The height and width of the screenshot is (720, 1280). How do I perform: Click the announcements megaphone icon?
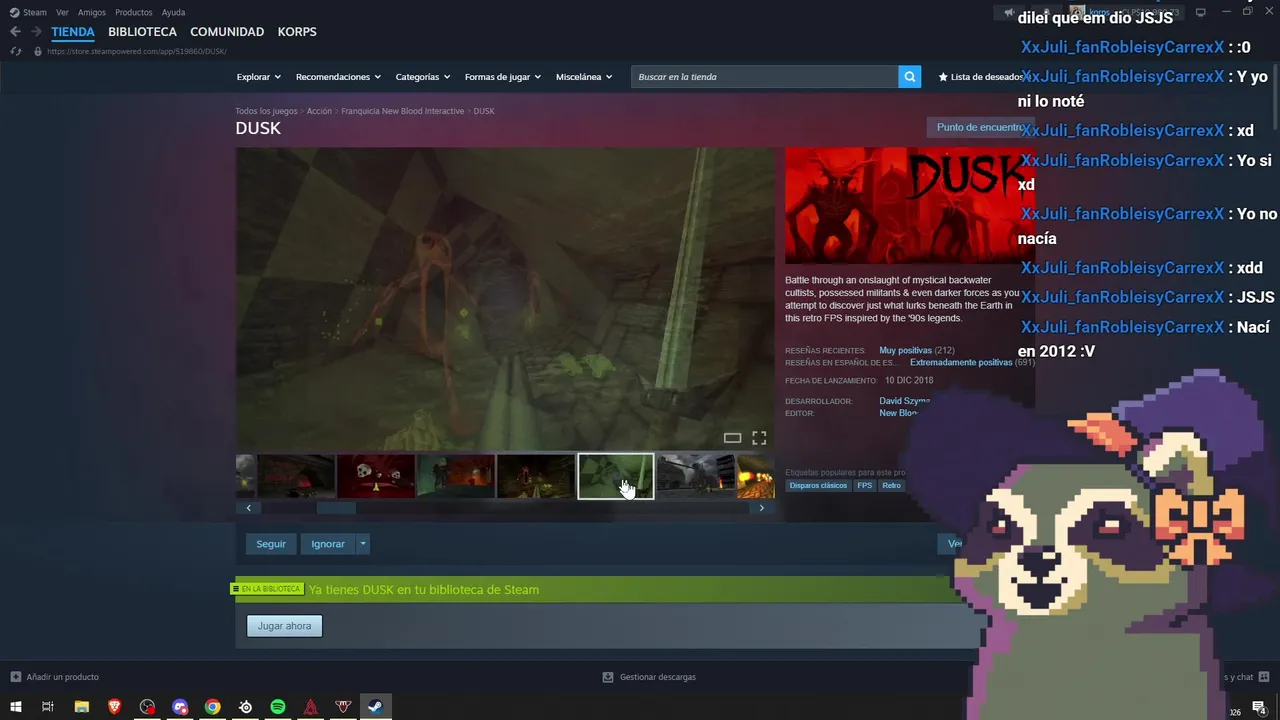pos(1009,12)
